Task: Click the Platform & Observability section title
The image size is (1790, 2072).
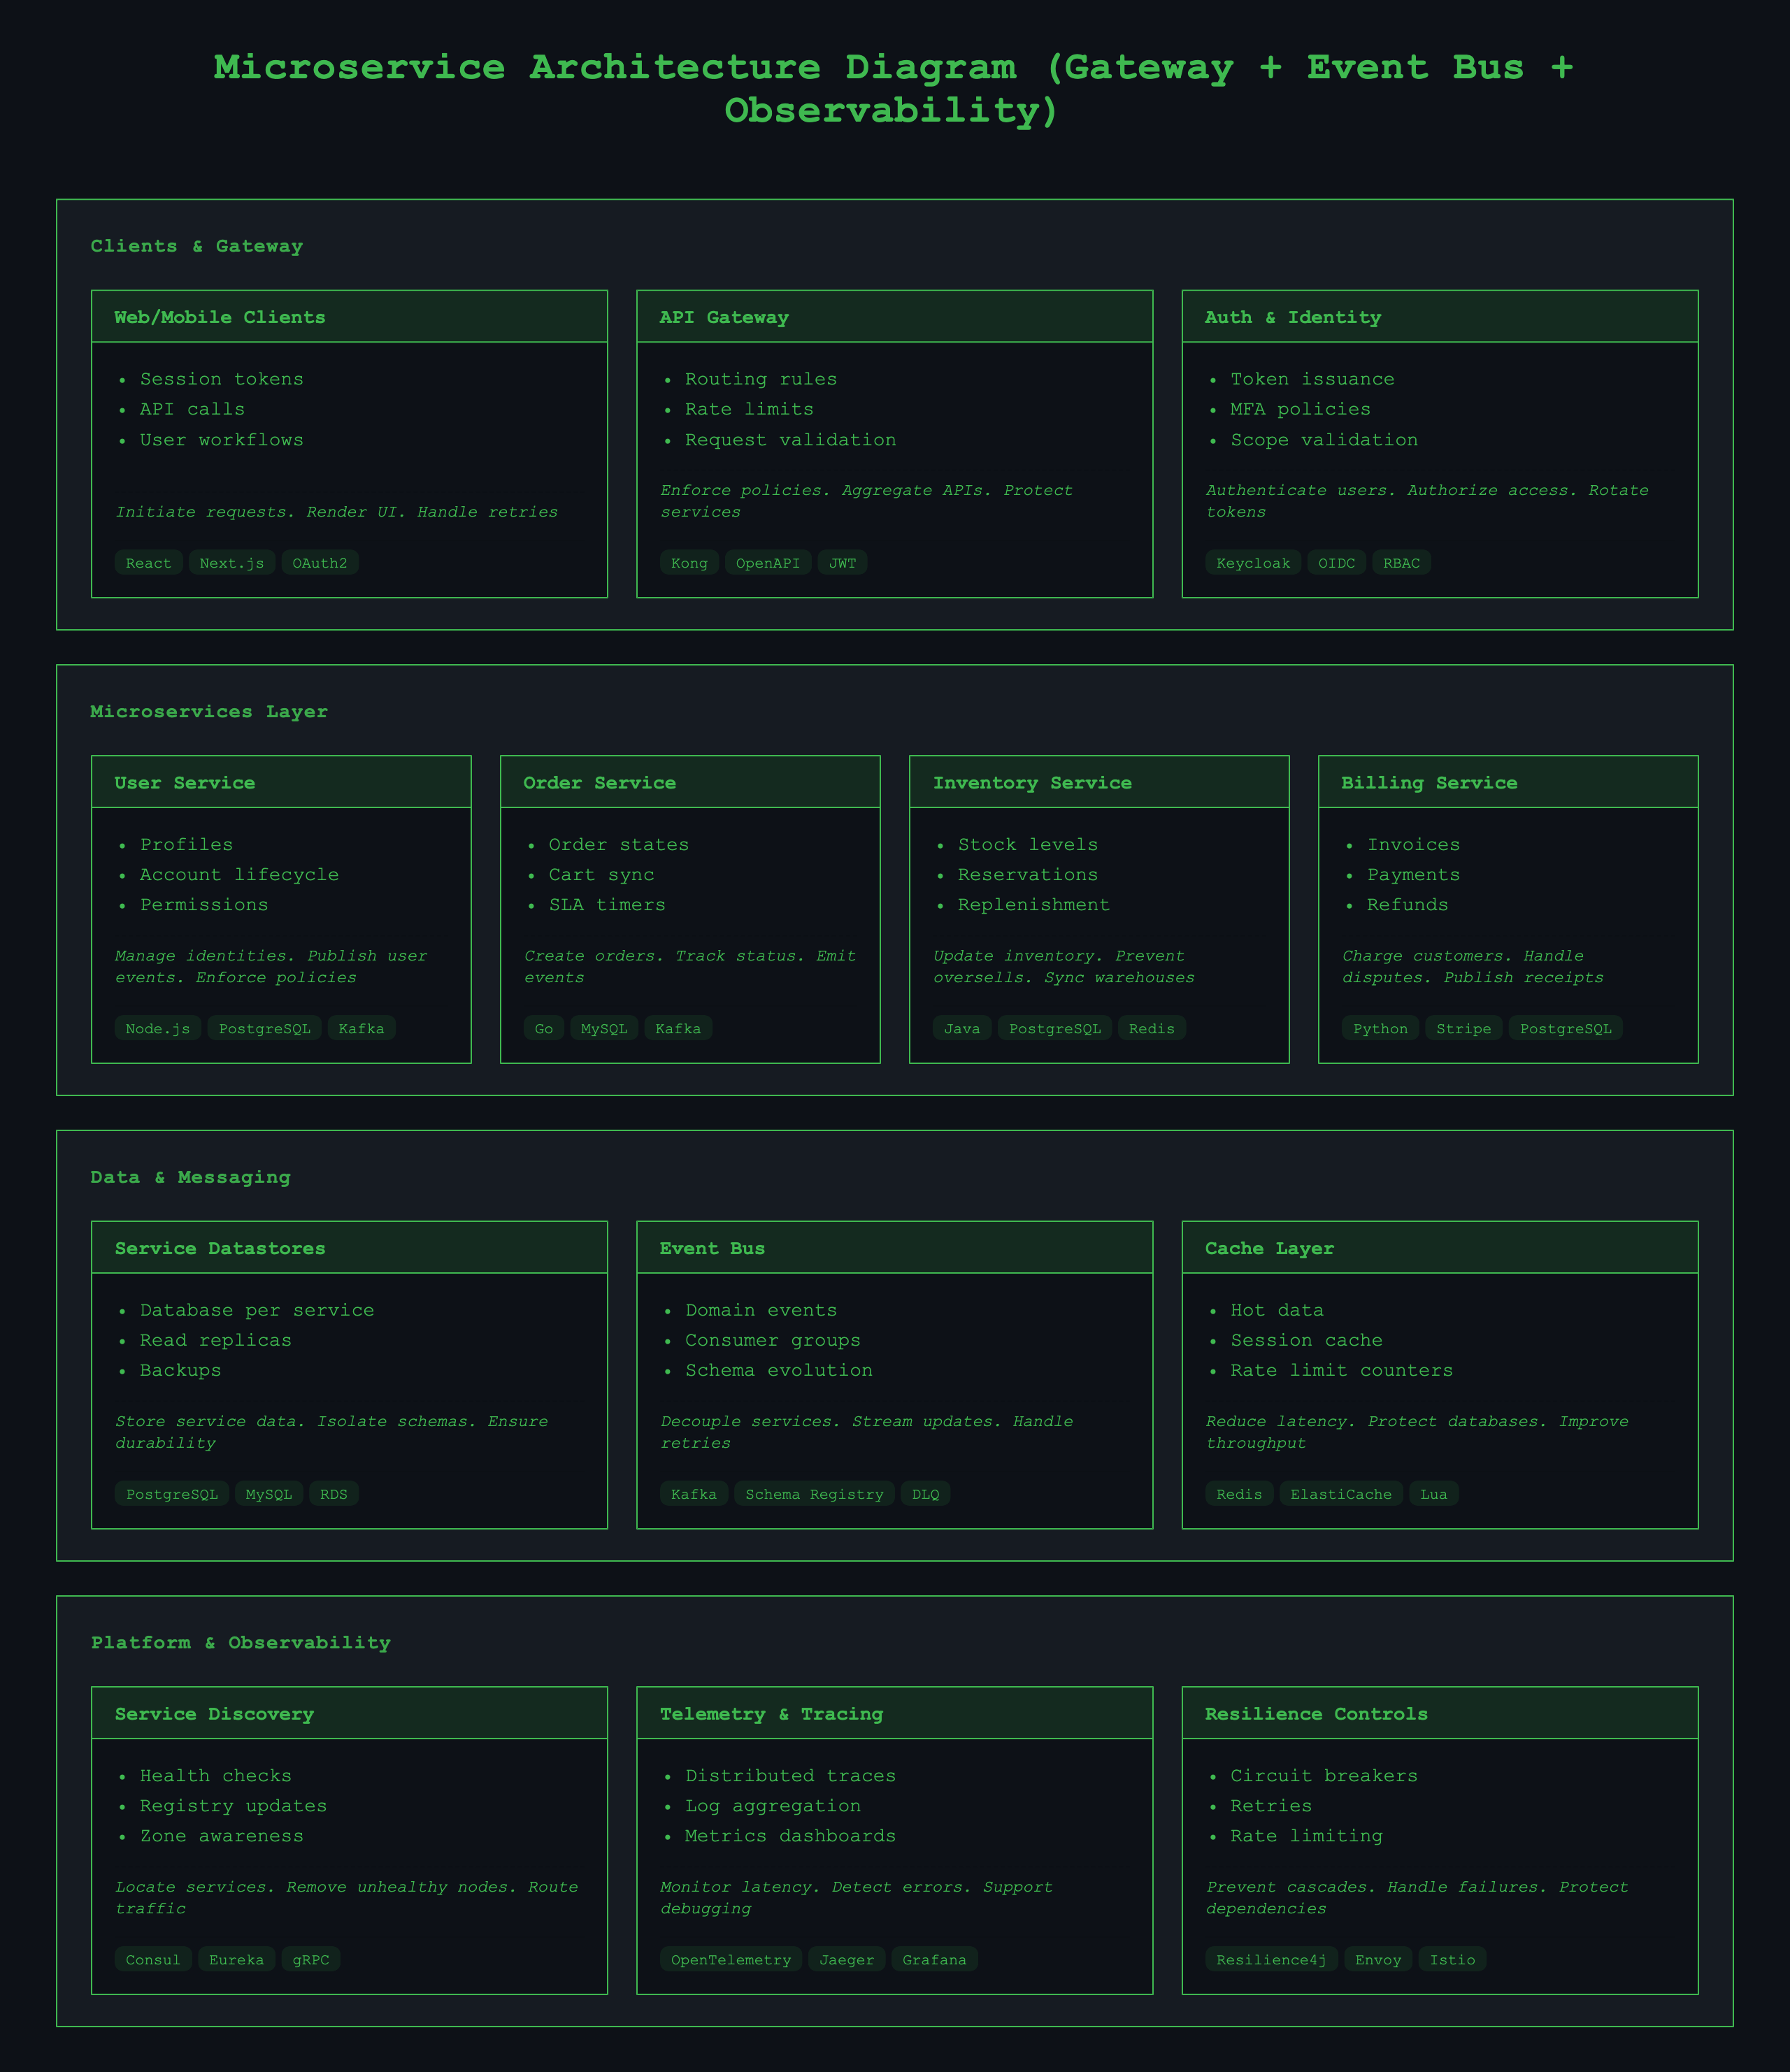Action: pyautogui.click(x=240, y=1642)
